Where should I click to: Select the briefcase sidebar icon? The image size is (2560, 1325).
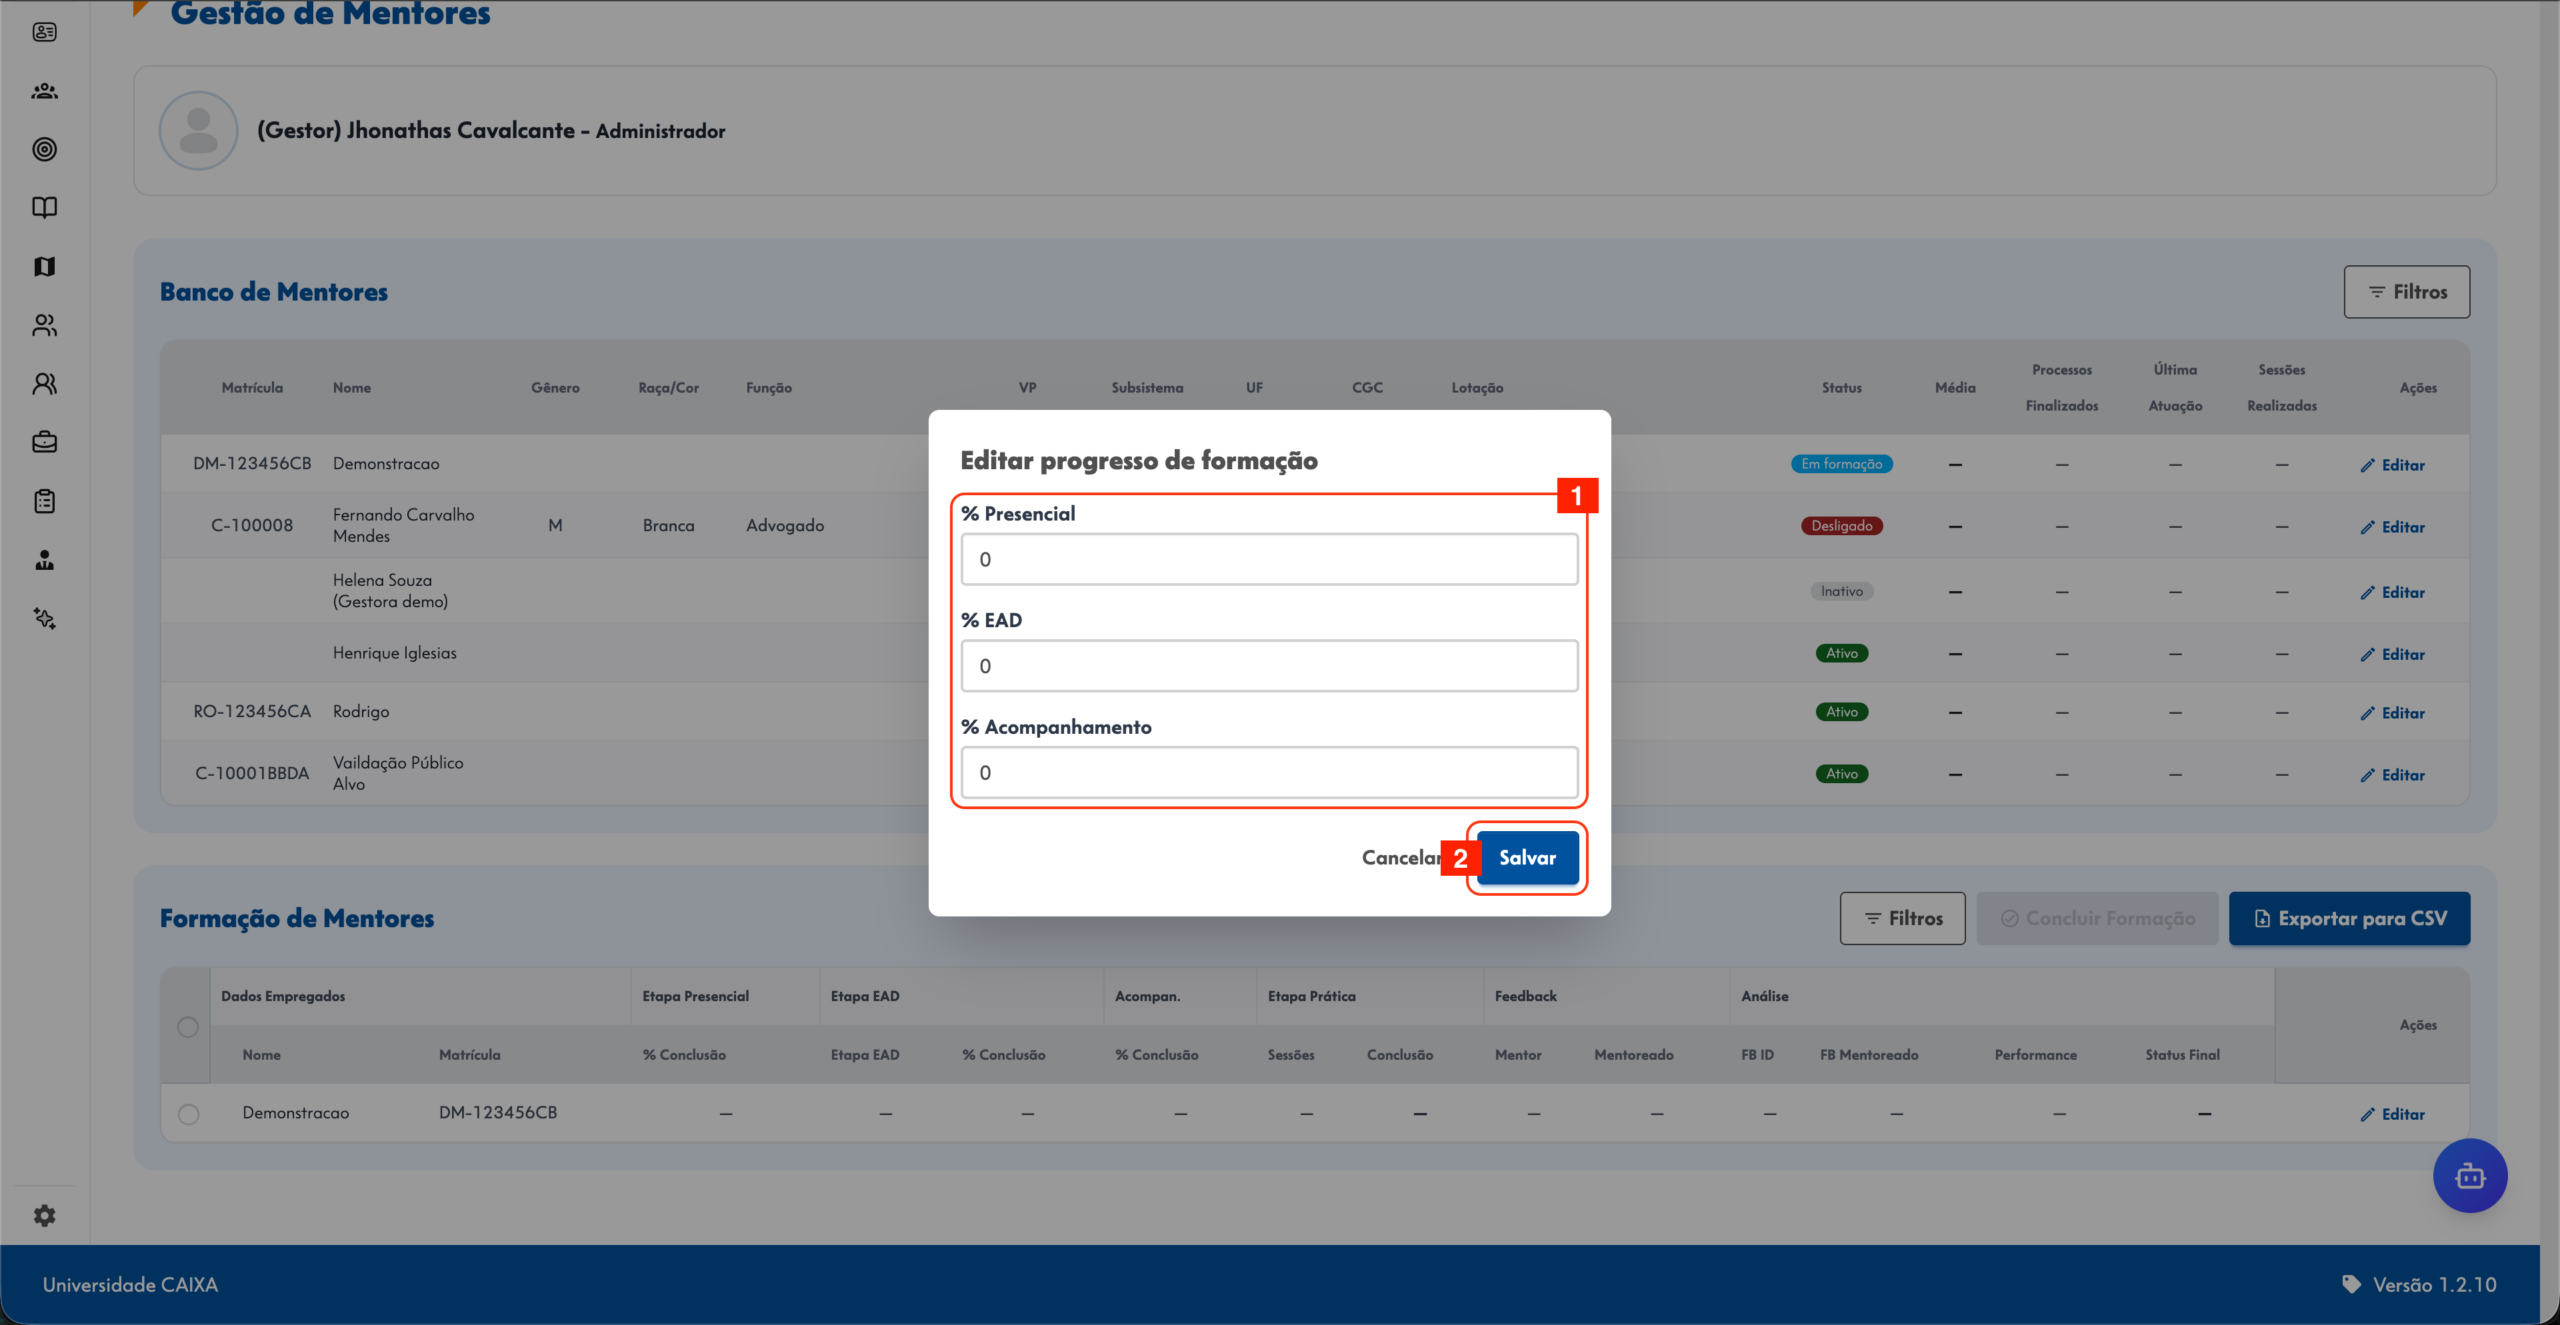click(x=44, y=442)
